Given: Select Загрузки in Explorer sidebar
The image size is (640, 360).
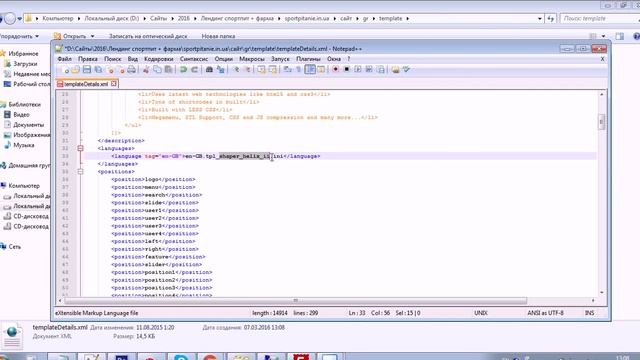Looking at the screenshot, I should pyautogui.click(x=25, y=64).
